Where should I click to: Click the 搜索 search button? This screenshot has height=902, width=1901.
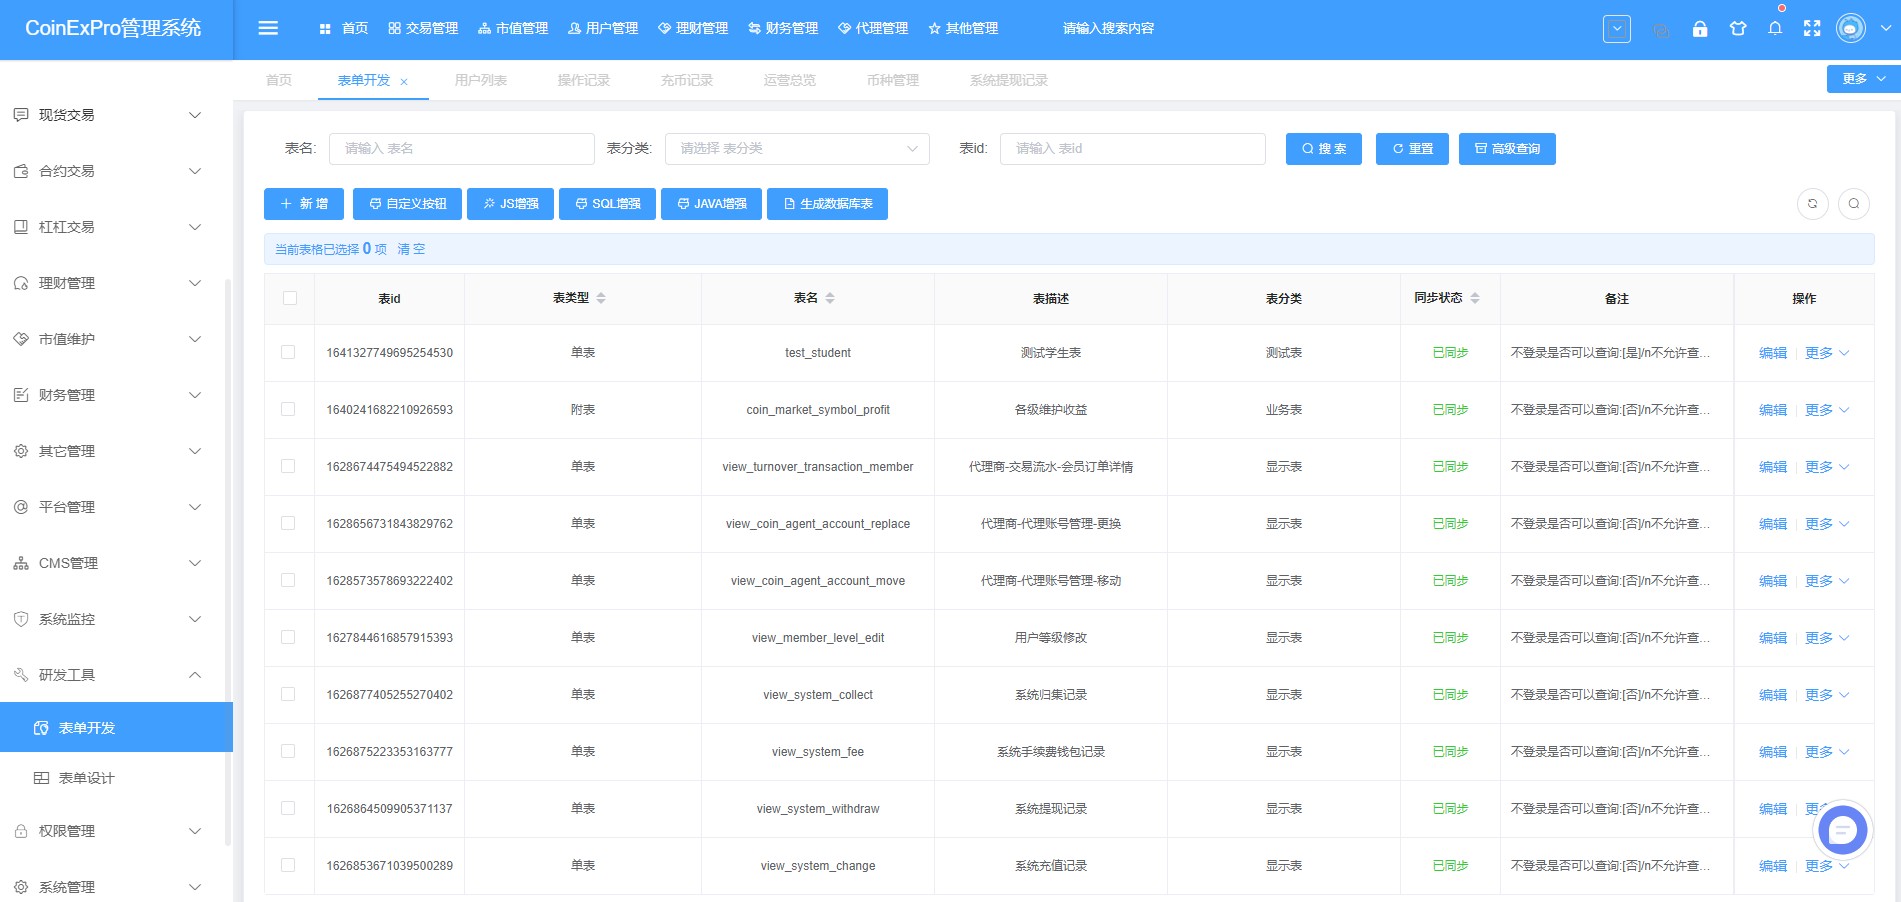(x=1324, y=149)
